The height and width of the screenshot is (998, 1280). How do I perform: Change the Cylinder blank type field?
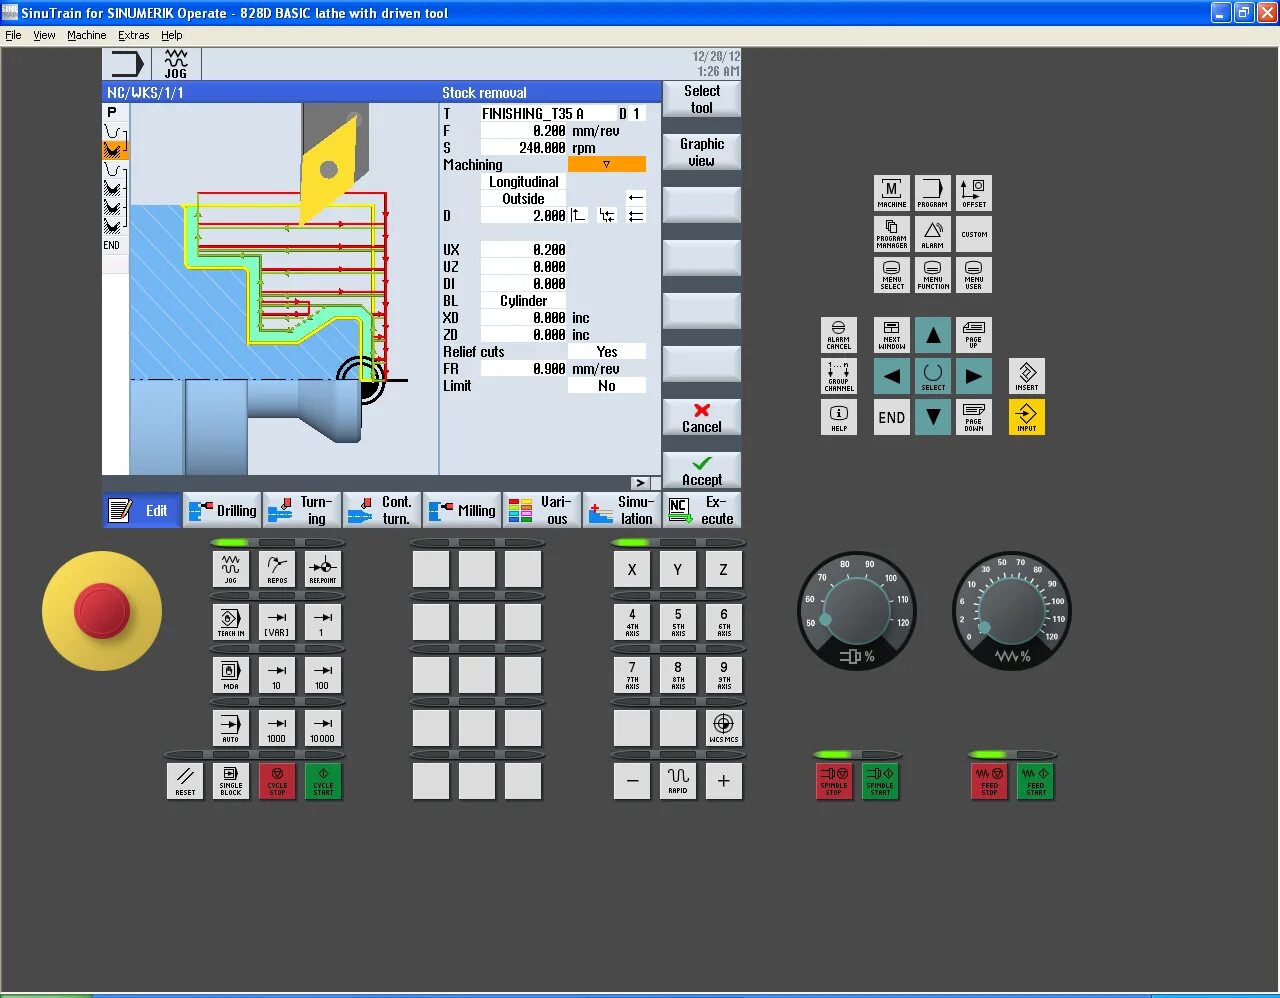point(523,301)
